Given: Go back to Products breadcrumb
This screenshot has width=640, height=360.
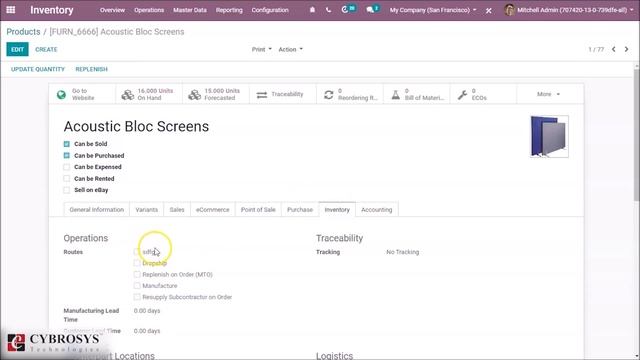Looking at the screenshot, I should coord(23,32).
